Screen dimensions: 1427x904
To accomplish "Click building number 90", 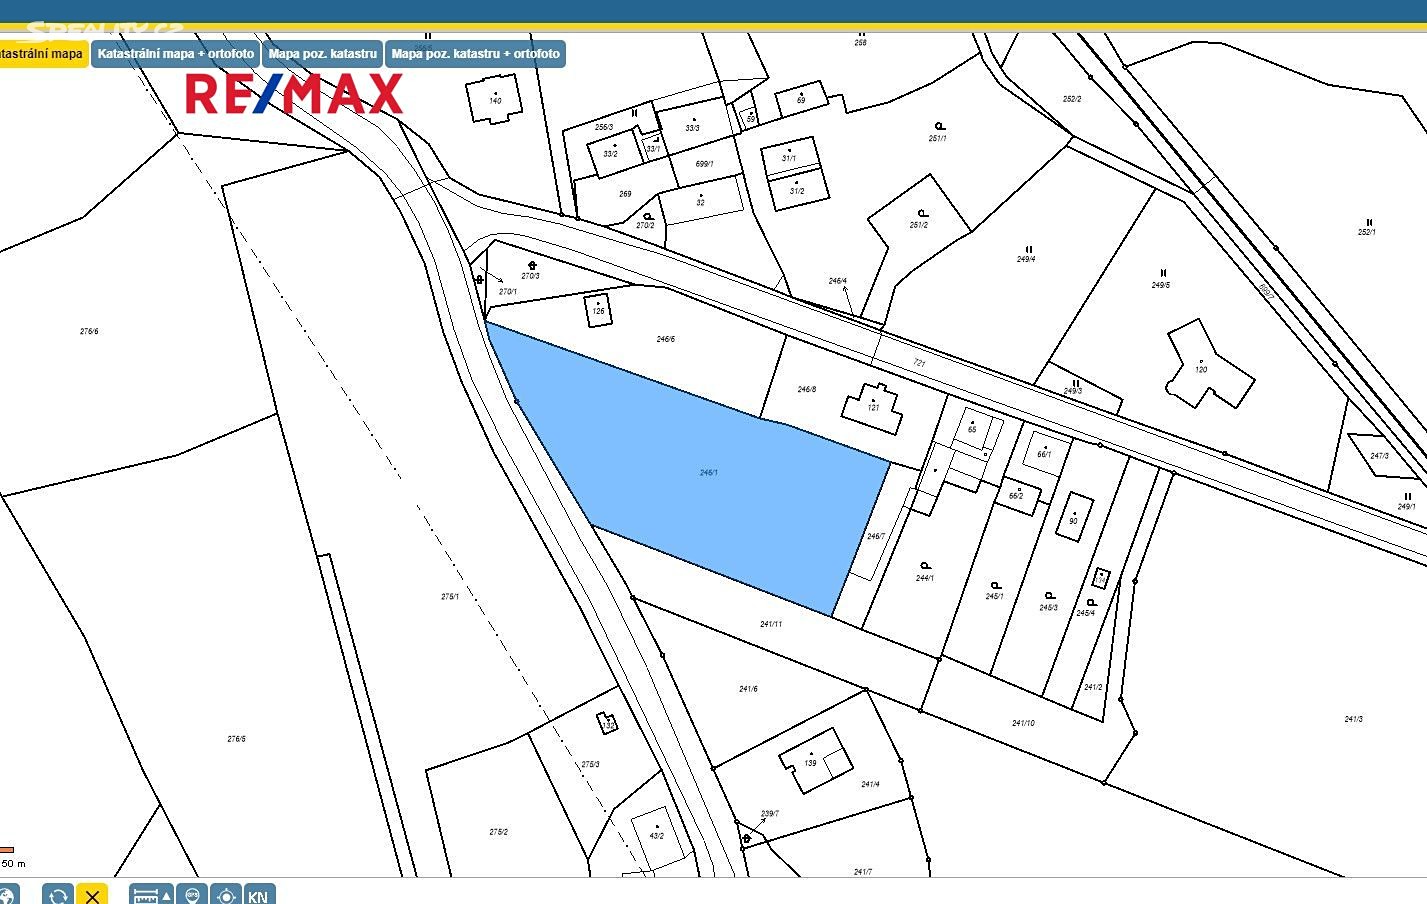I will [x=1074, y=521].
